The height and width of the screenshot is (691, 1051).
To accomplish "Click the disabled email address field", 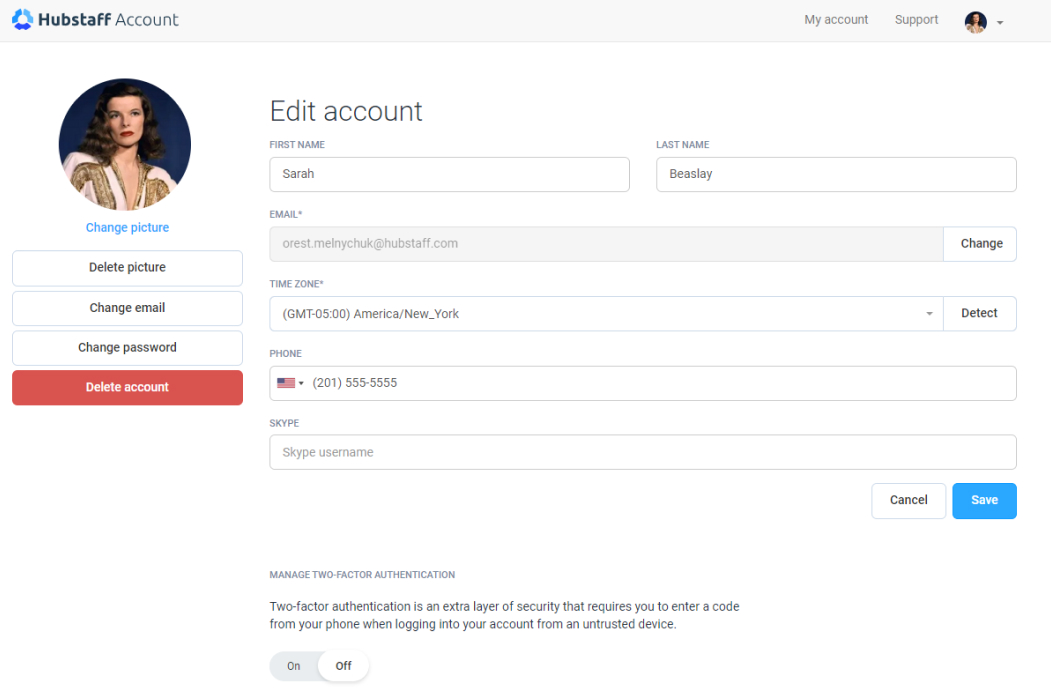I will [606, 244].
